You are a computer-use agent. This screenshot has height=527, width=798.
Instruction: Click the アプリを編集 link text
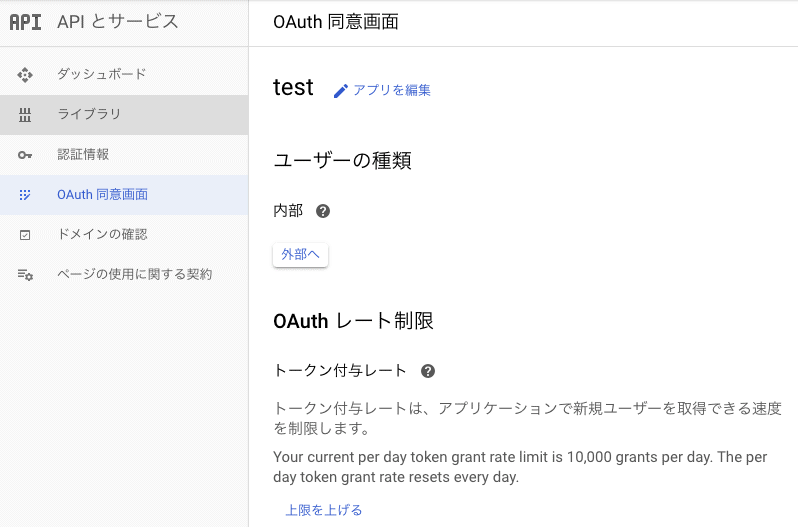tap(392, 90)
